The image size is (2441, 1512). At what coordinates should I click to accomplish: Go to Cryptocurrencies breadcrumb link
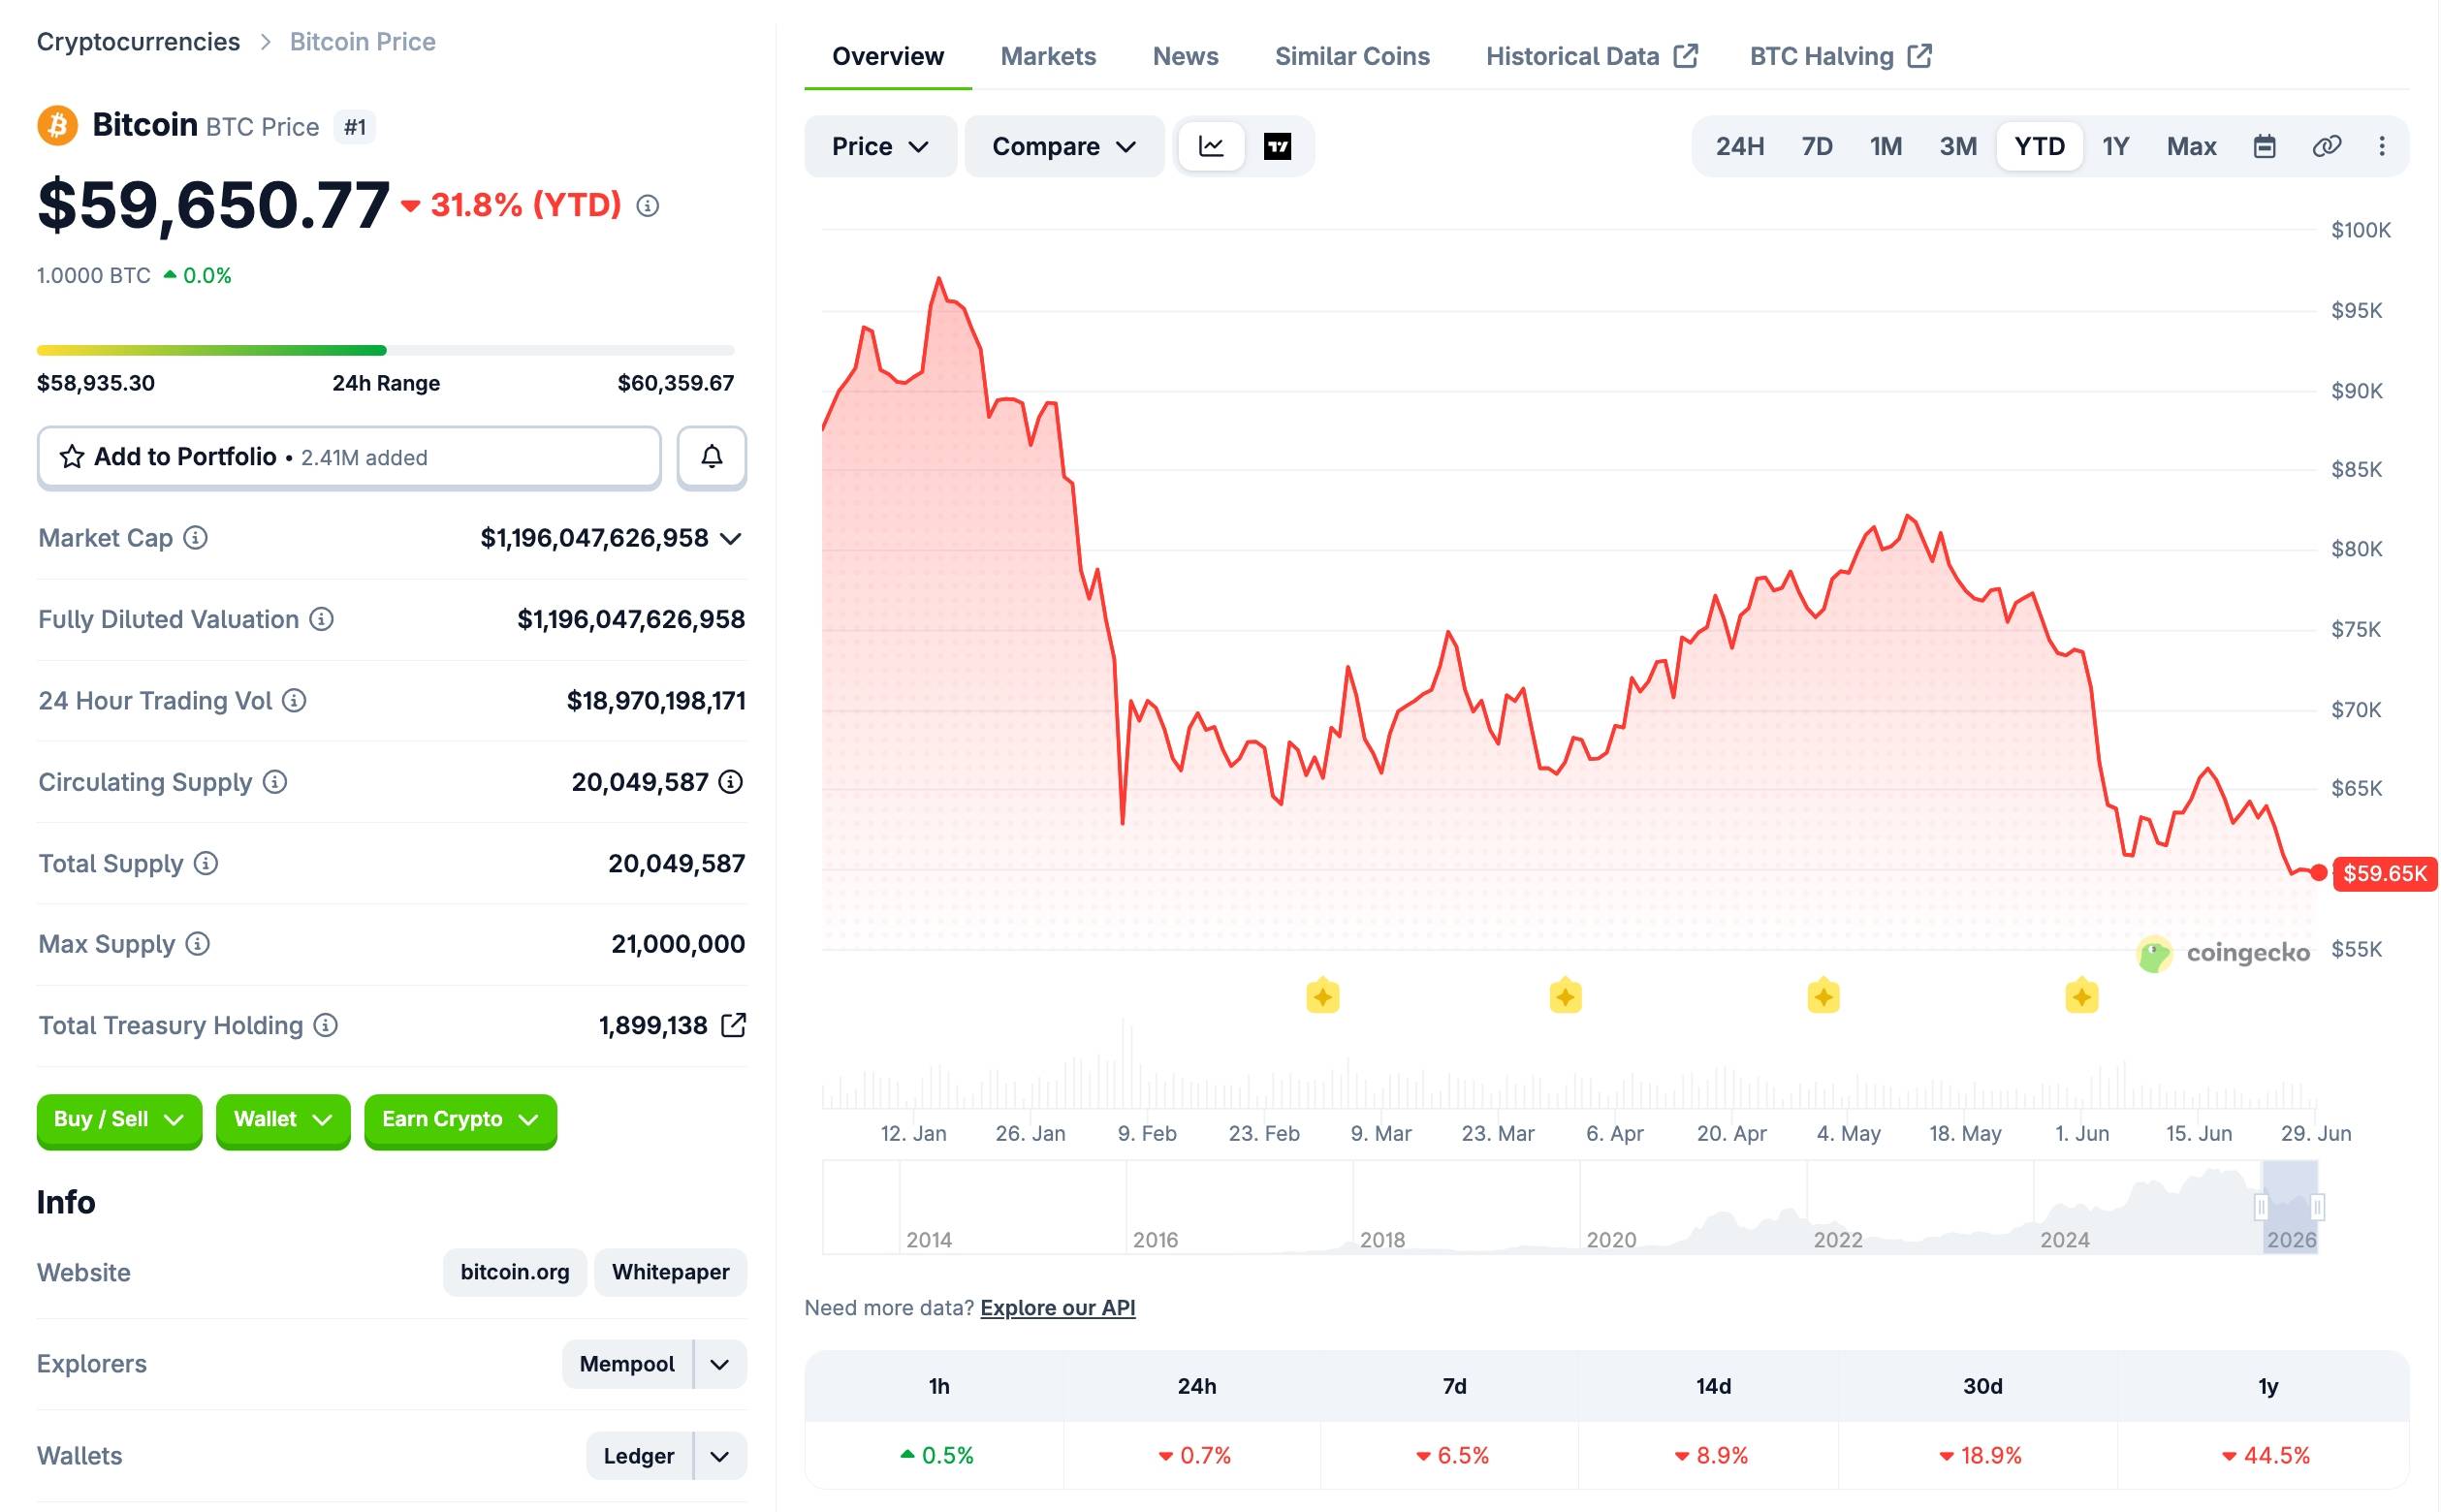pos(138,42)
